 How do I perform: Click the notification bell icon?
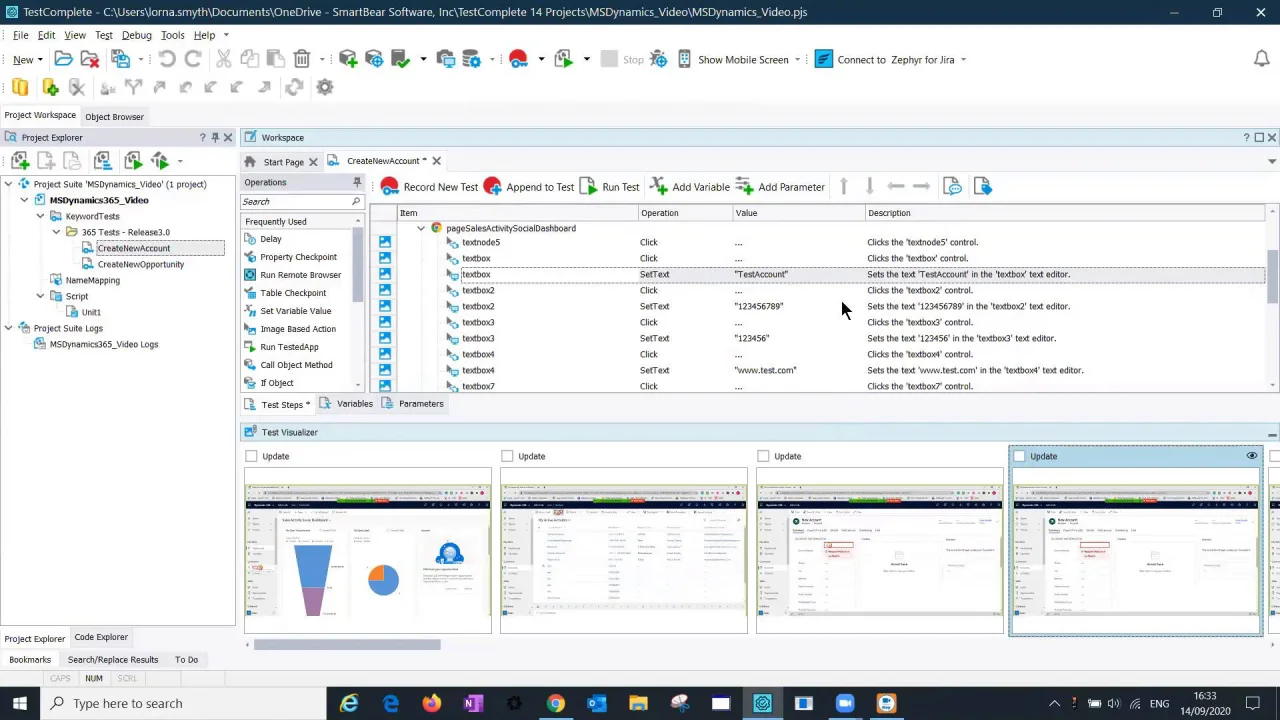(x=1261, y=59)
